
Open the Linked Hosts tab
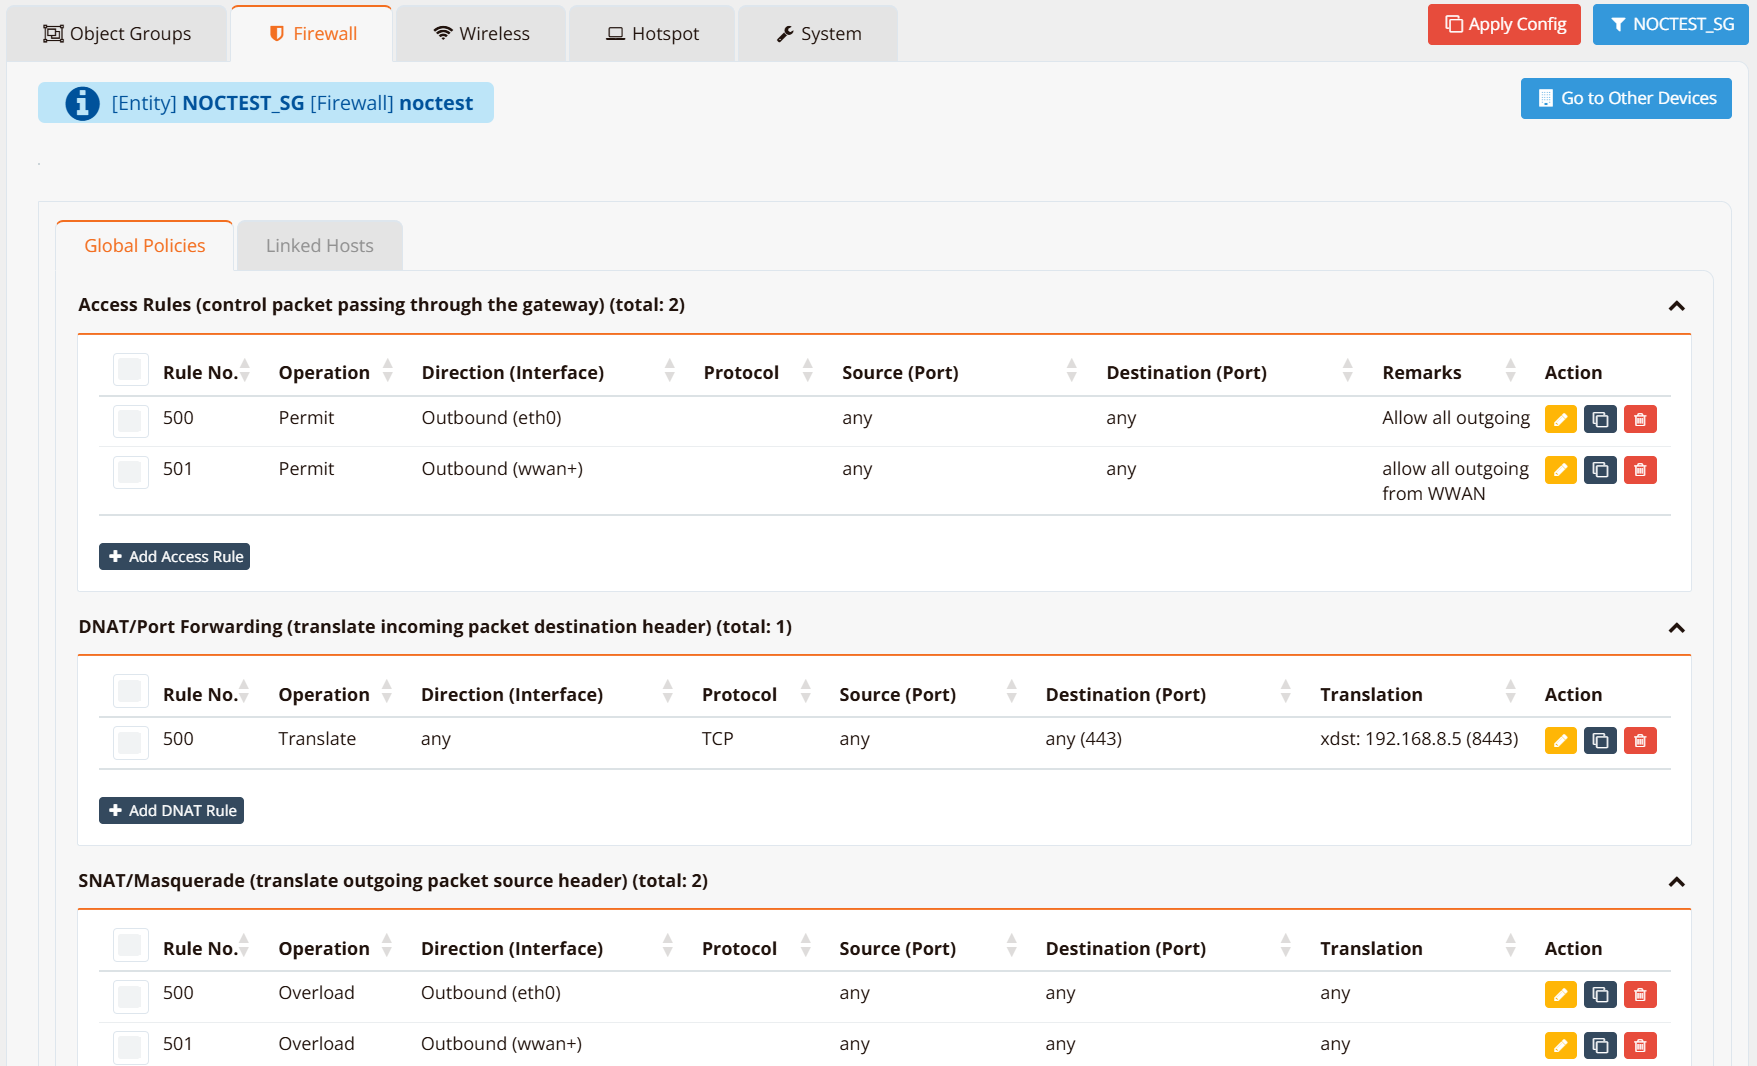319,246
